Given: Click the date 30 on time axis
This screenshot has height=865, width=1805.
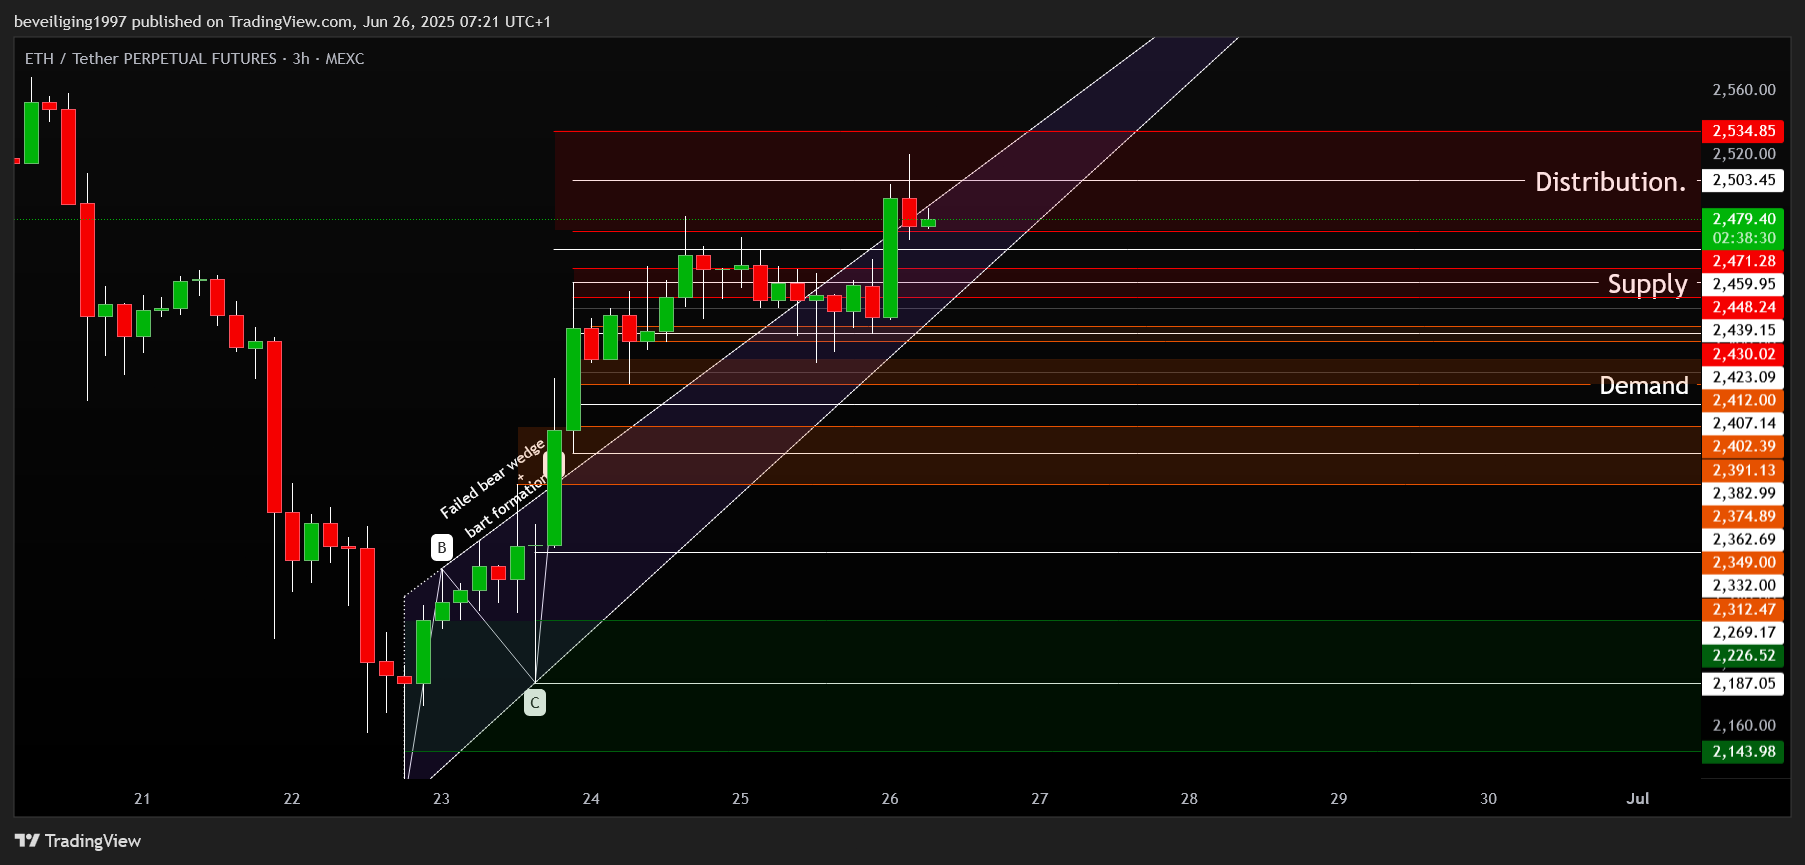Looking at the screenshot, I should click(1488, 799).
